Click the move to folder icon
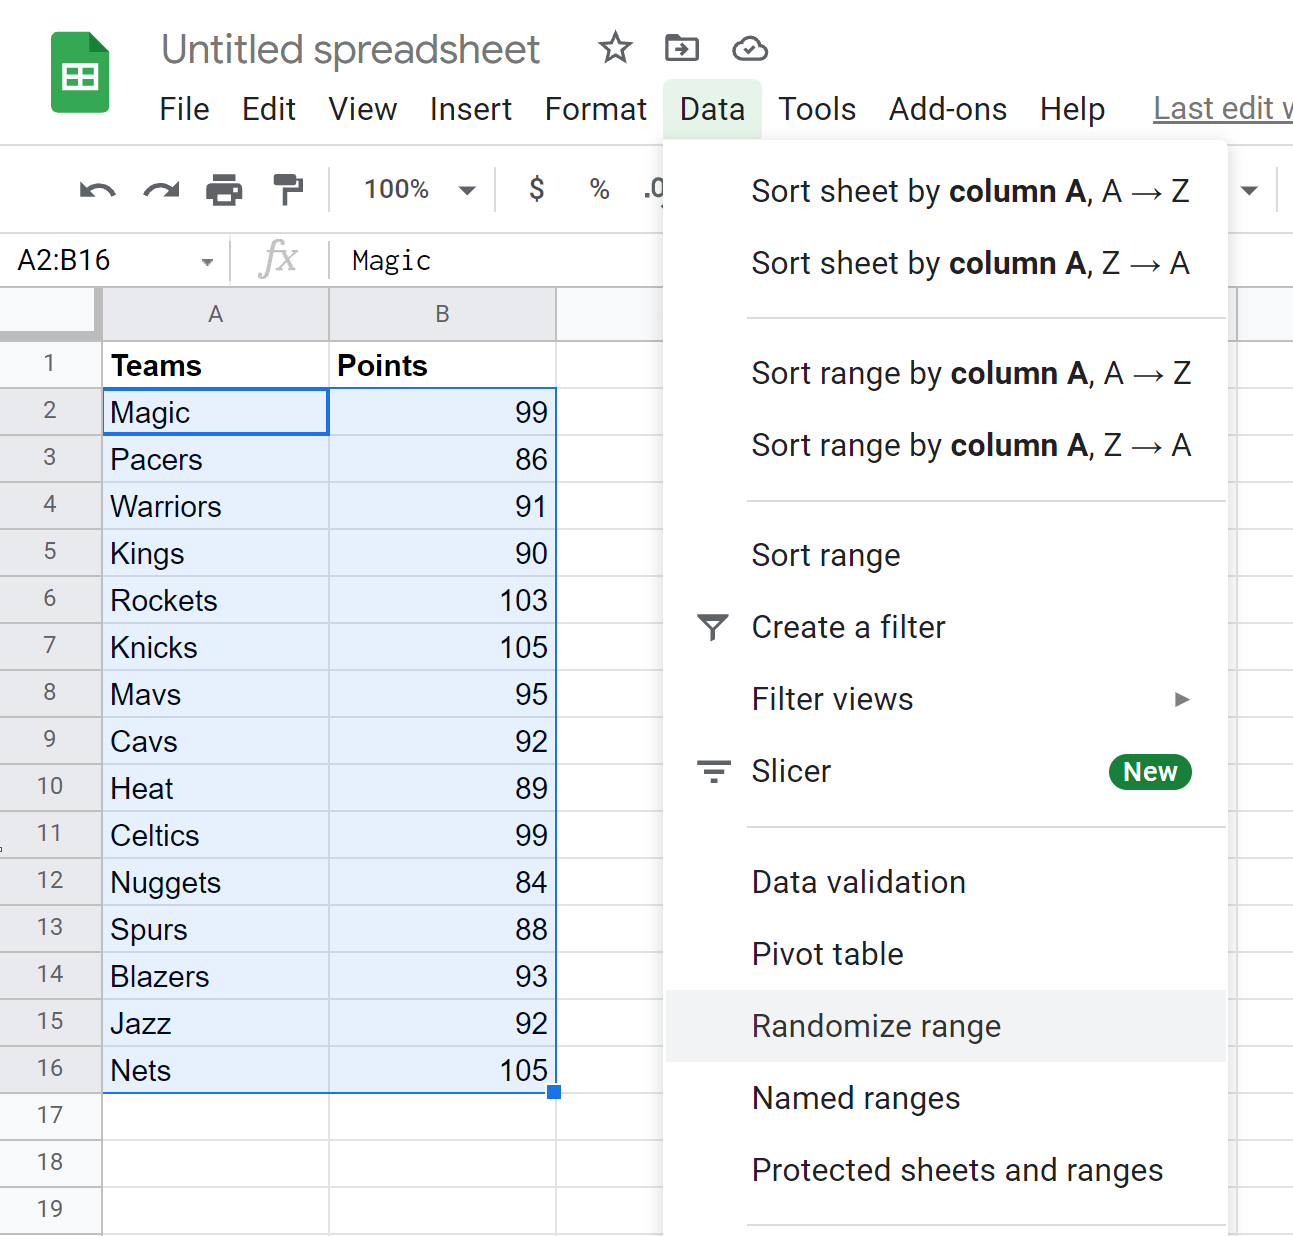 pyautogui.click(x=682, y=48)
